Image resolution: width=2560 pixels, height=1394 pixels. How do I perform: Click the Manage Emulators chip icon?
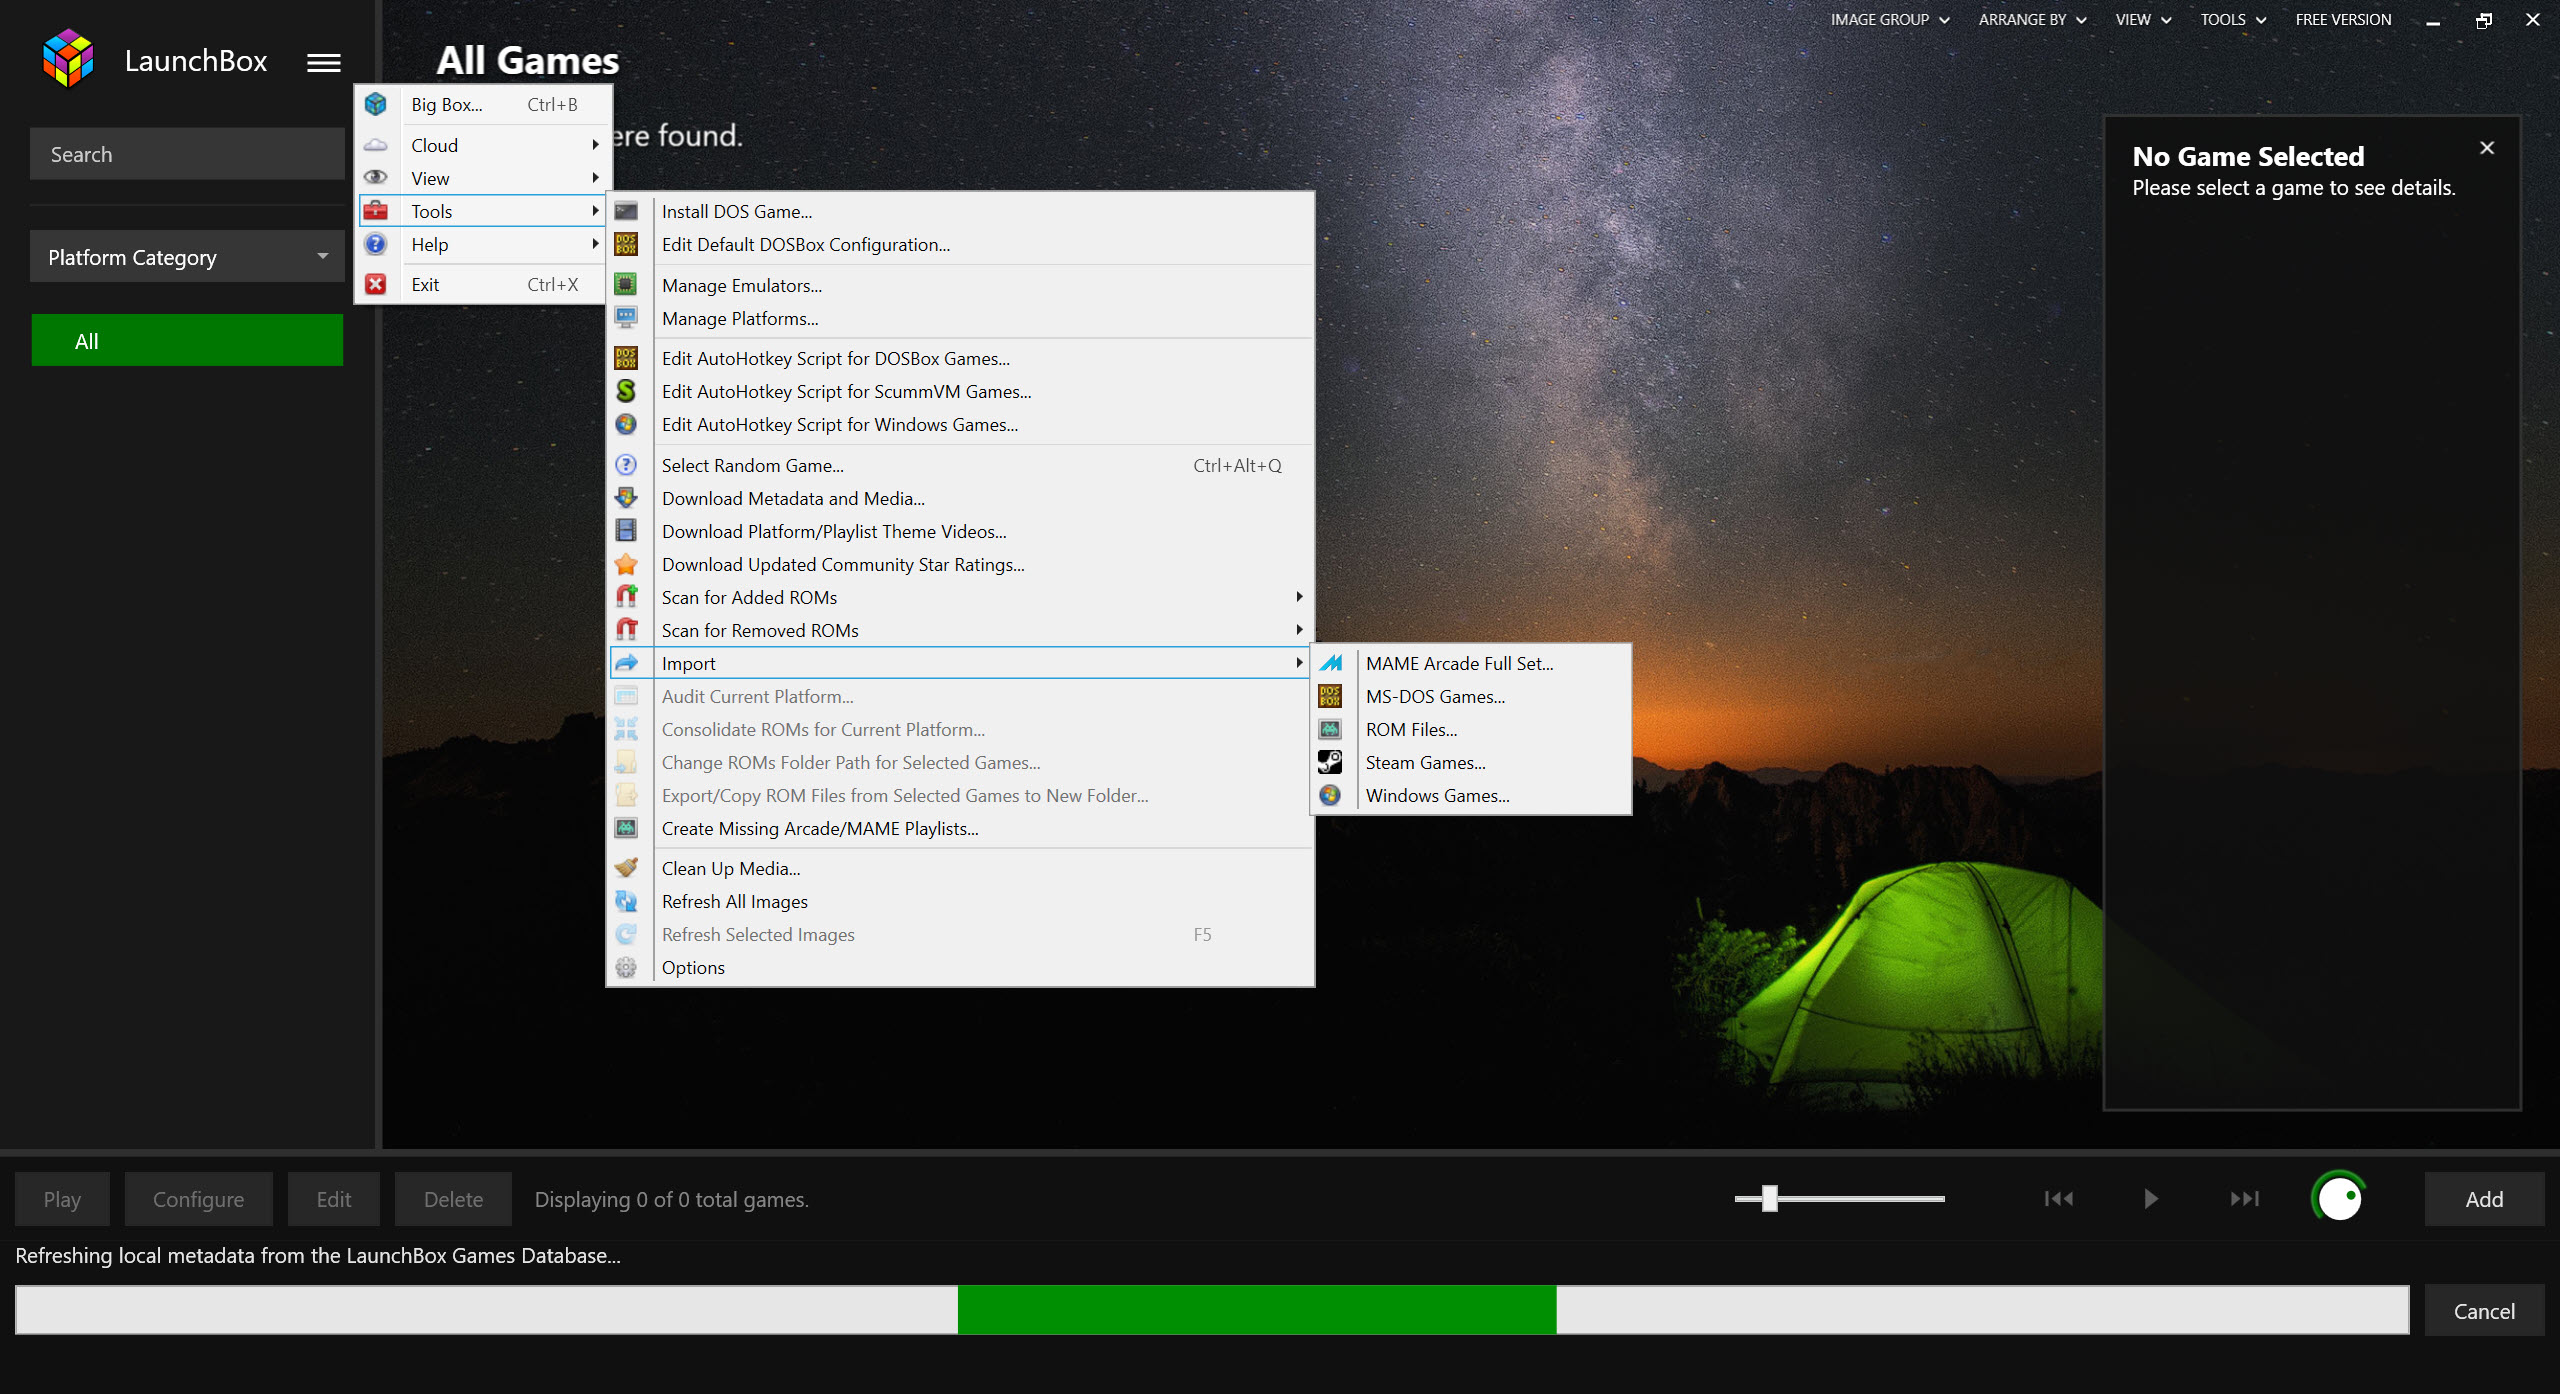point(625,285)
